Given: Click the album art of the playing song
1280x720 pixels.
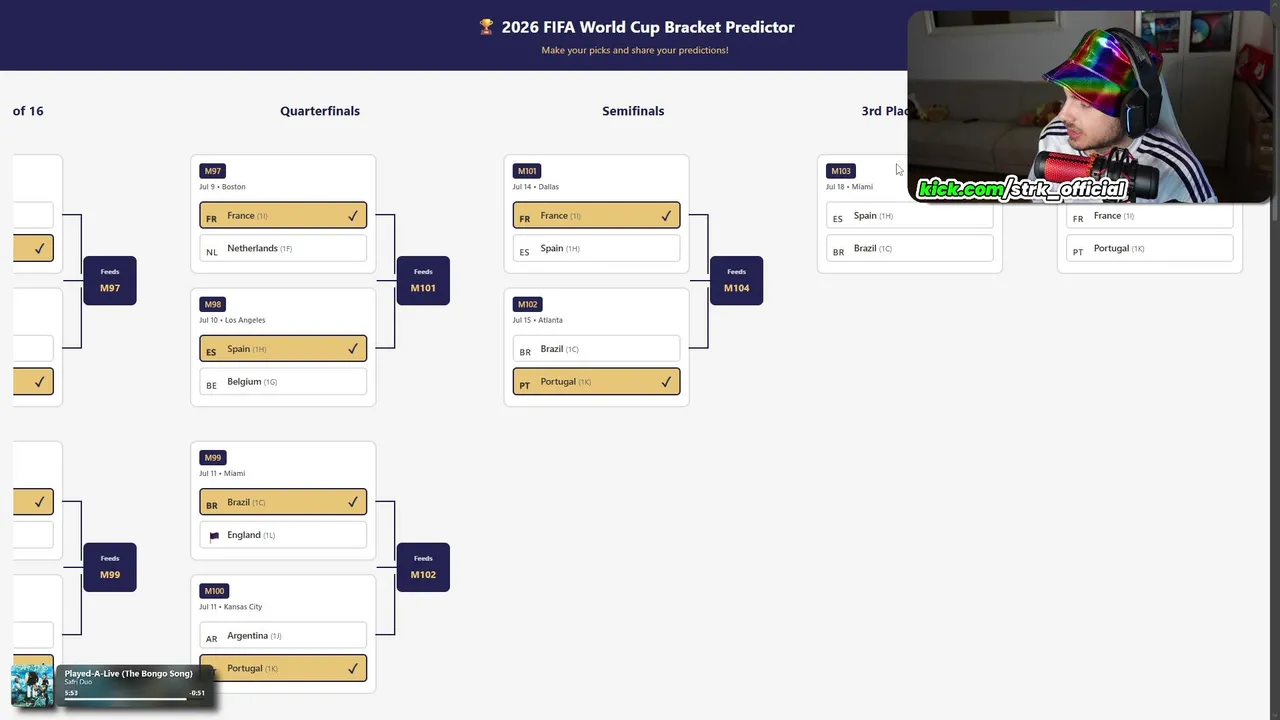Looking at the screenshot, I should 32,686.
